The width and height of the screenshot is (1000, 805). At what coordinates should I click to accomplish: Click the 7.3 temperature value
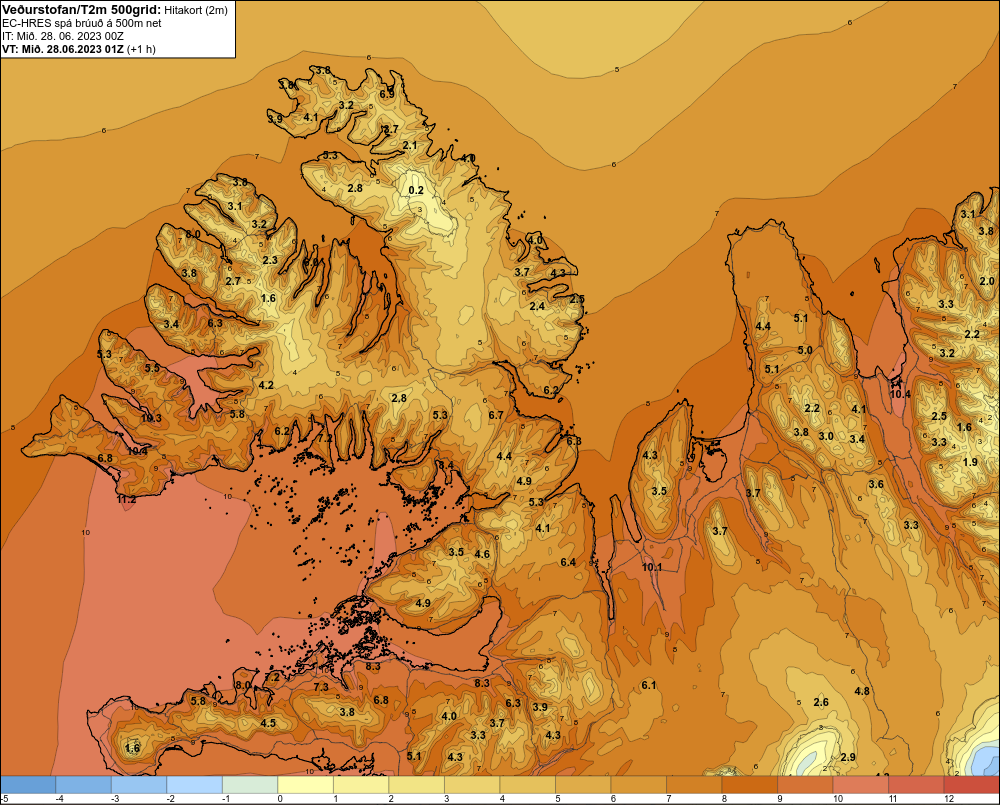point(321,687)
